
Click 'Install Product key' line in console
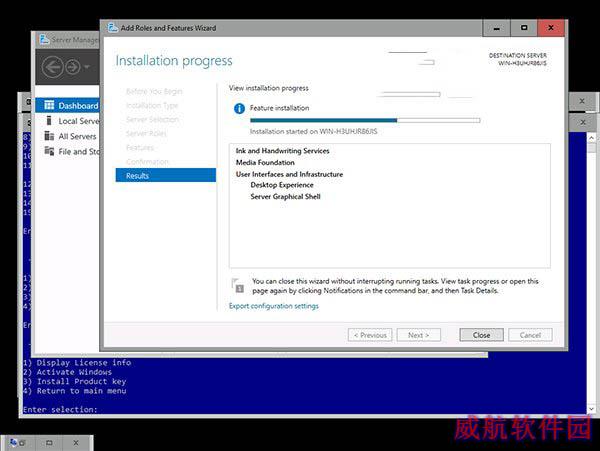click(82, 381)
